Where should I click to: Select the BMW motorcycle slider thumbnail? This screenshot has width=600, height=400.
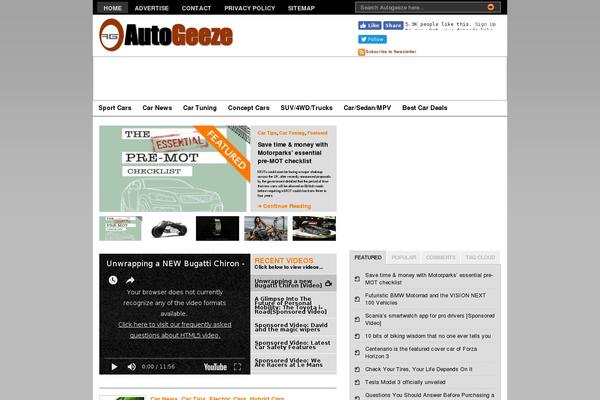[169, 229]
